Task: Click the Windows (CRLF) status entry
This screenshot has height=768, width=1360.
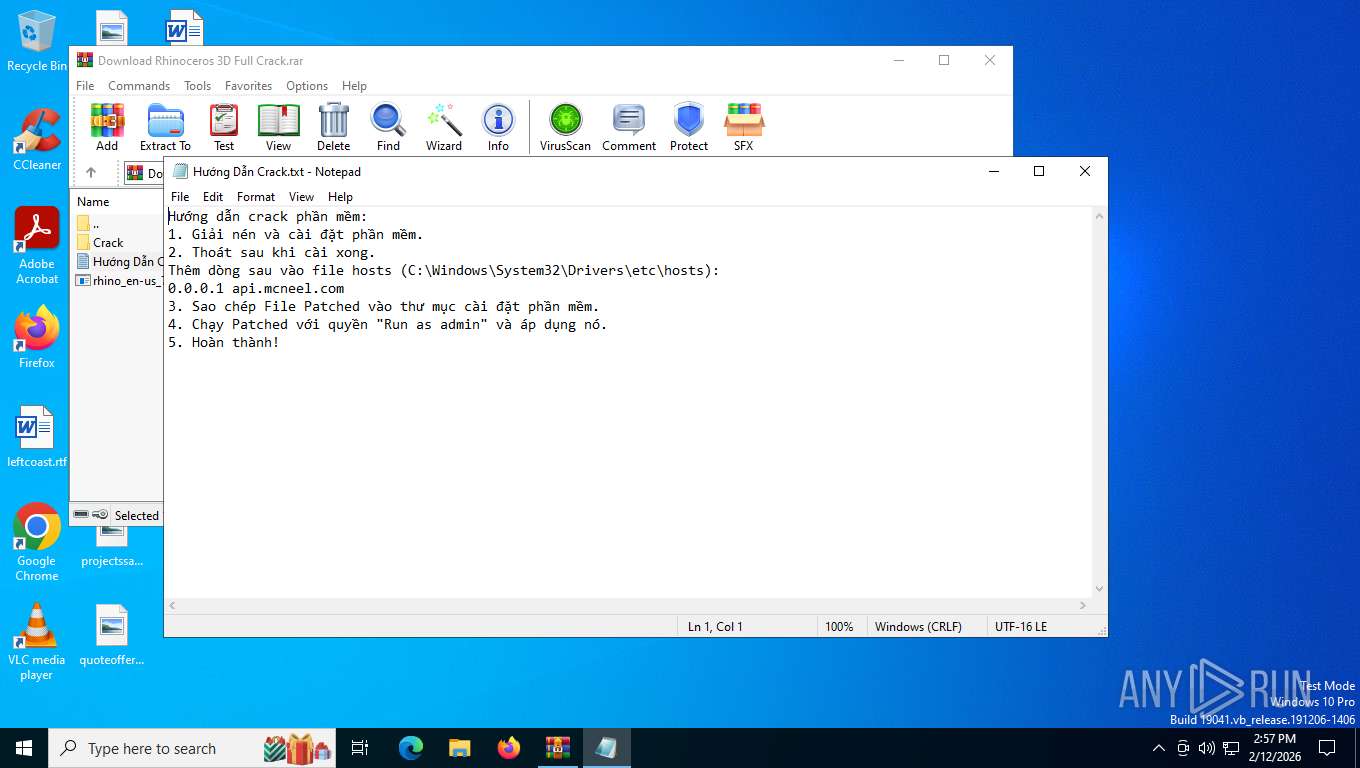Action: coord(918,626)
